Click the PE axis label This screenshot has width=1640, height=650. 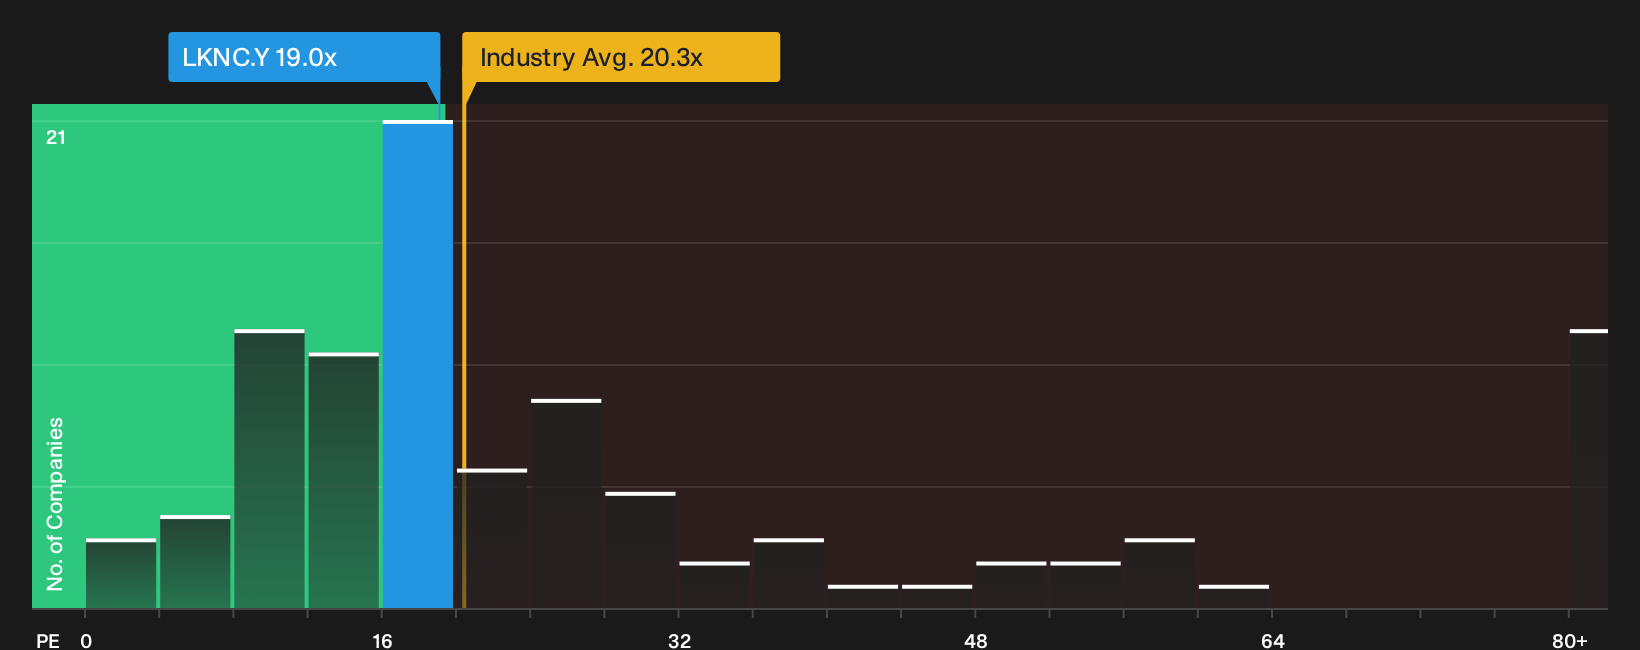47,640
